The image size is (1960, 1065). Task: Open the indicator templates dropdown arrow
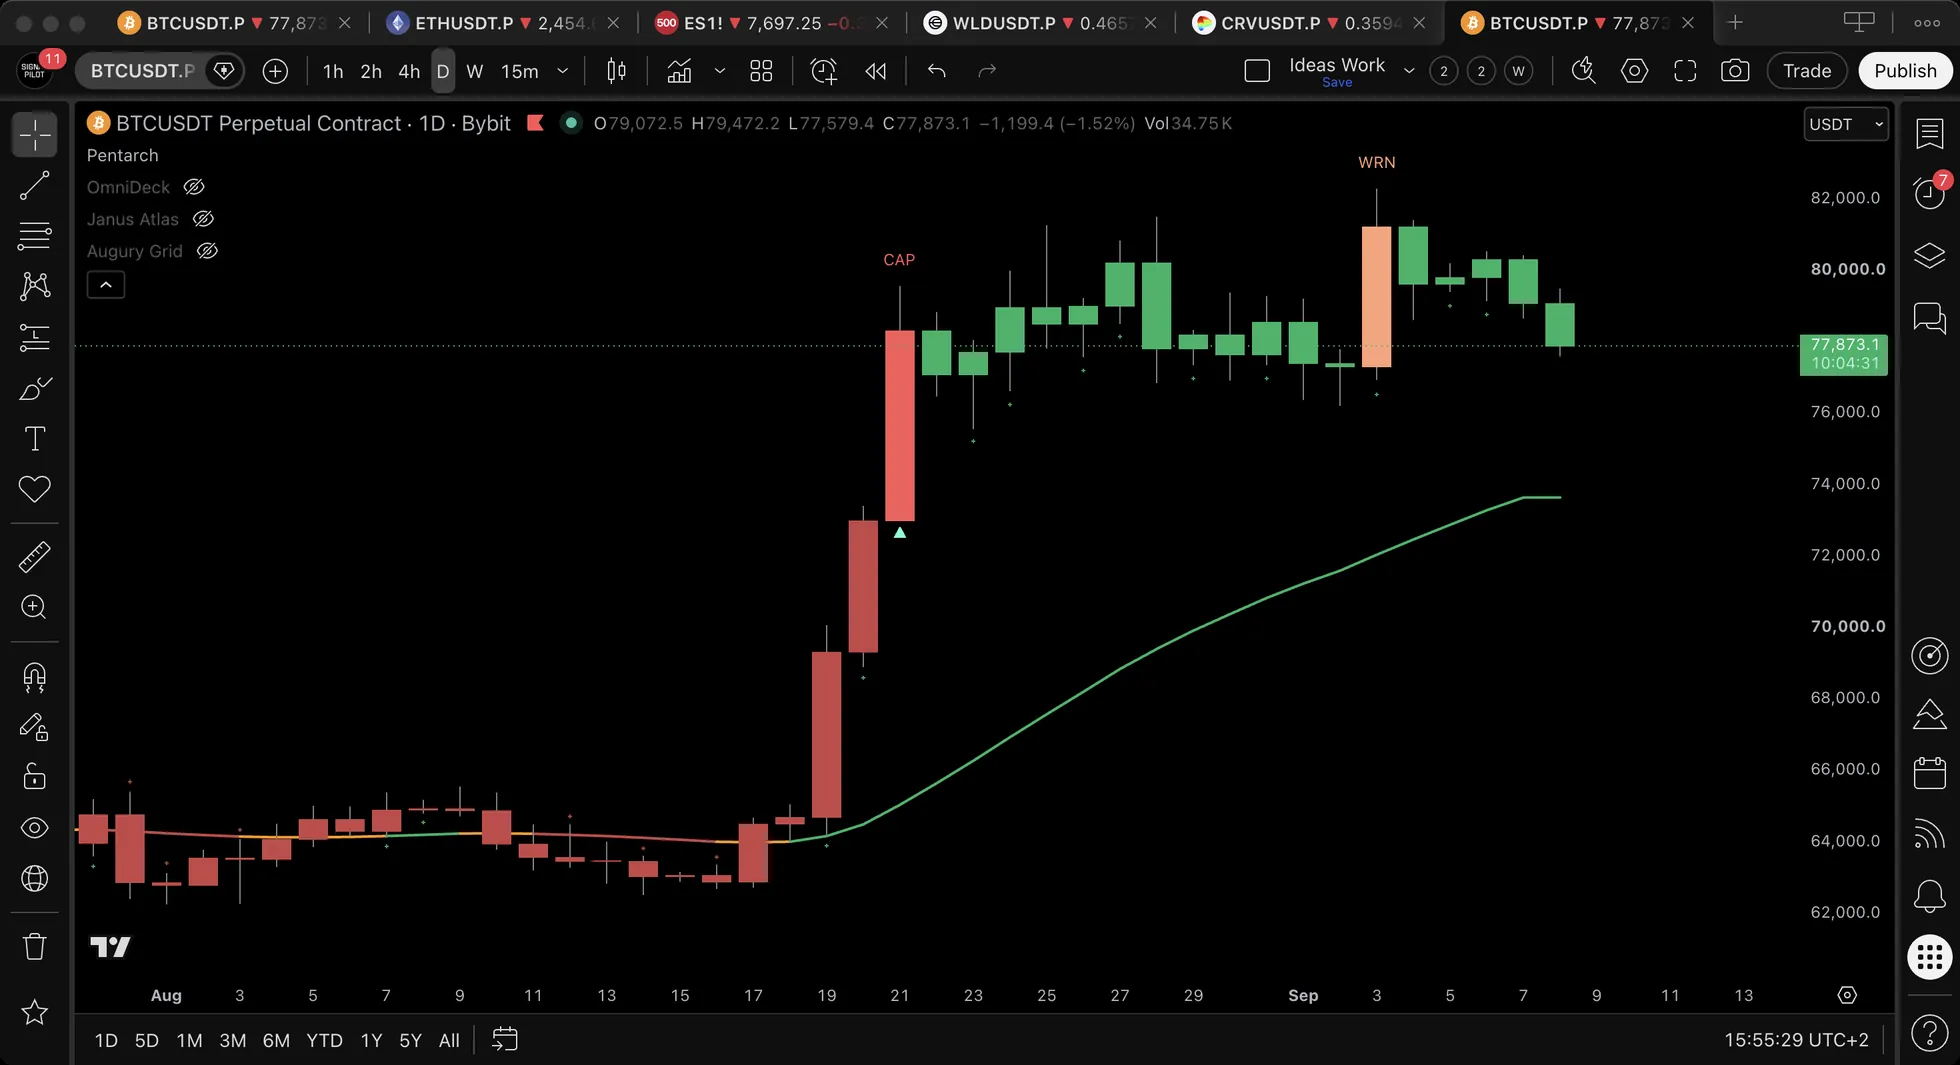coord(719,71)
